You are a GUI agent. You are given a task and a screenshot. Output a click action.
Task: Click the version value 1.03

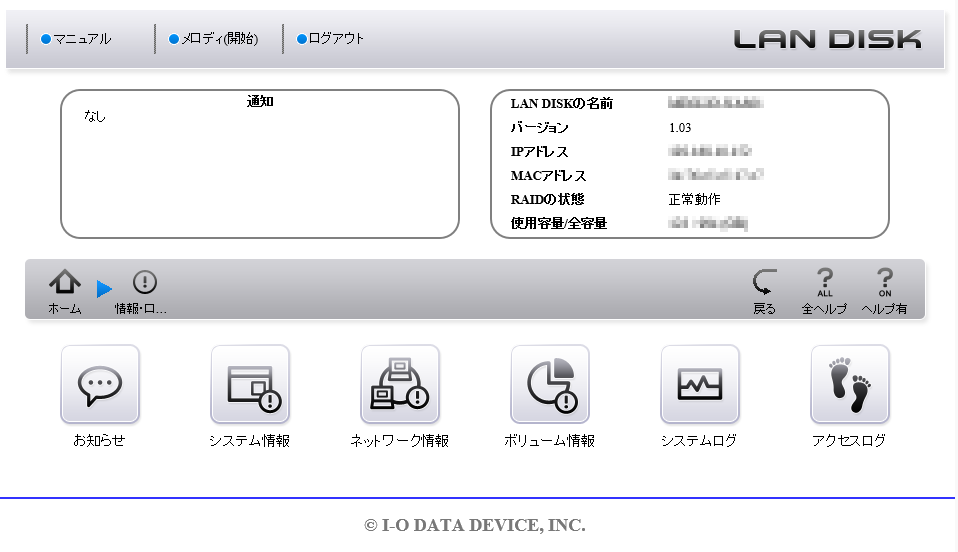pos(680,128)
